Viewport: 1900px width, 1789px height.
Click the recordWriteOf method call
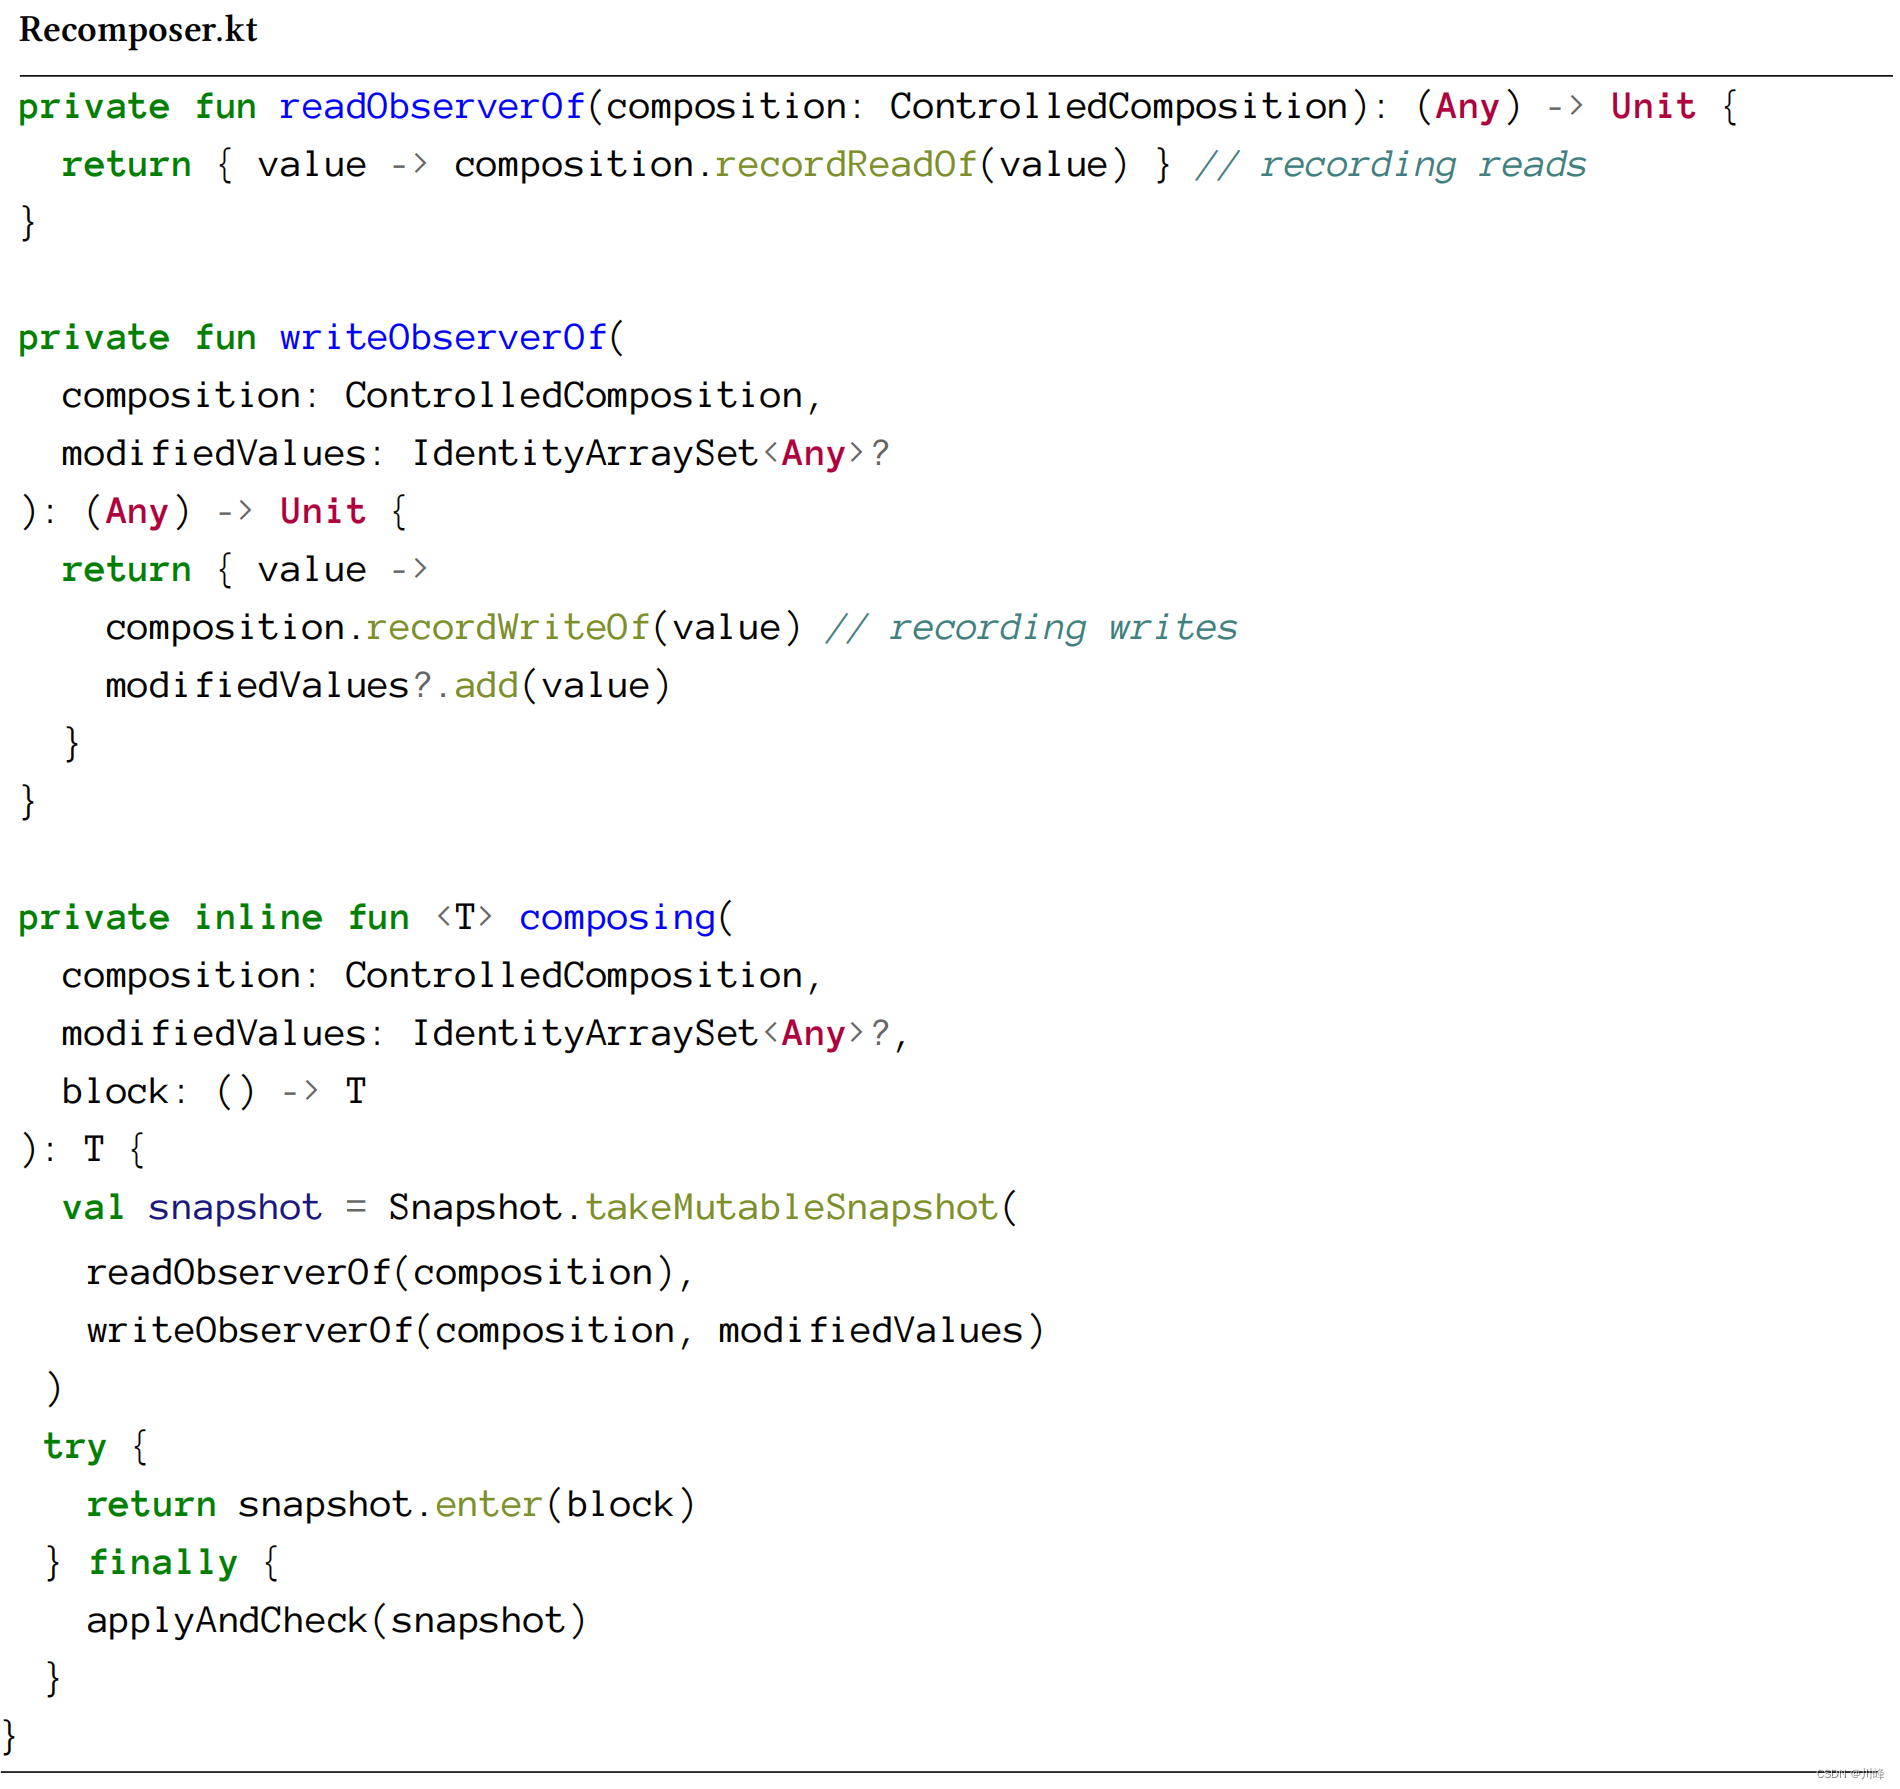tap(508, 627)
